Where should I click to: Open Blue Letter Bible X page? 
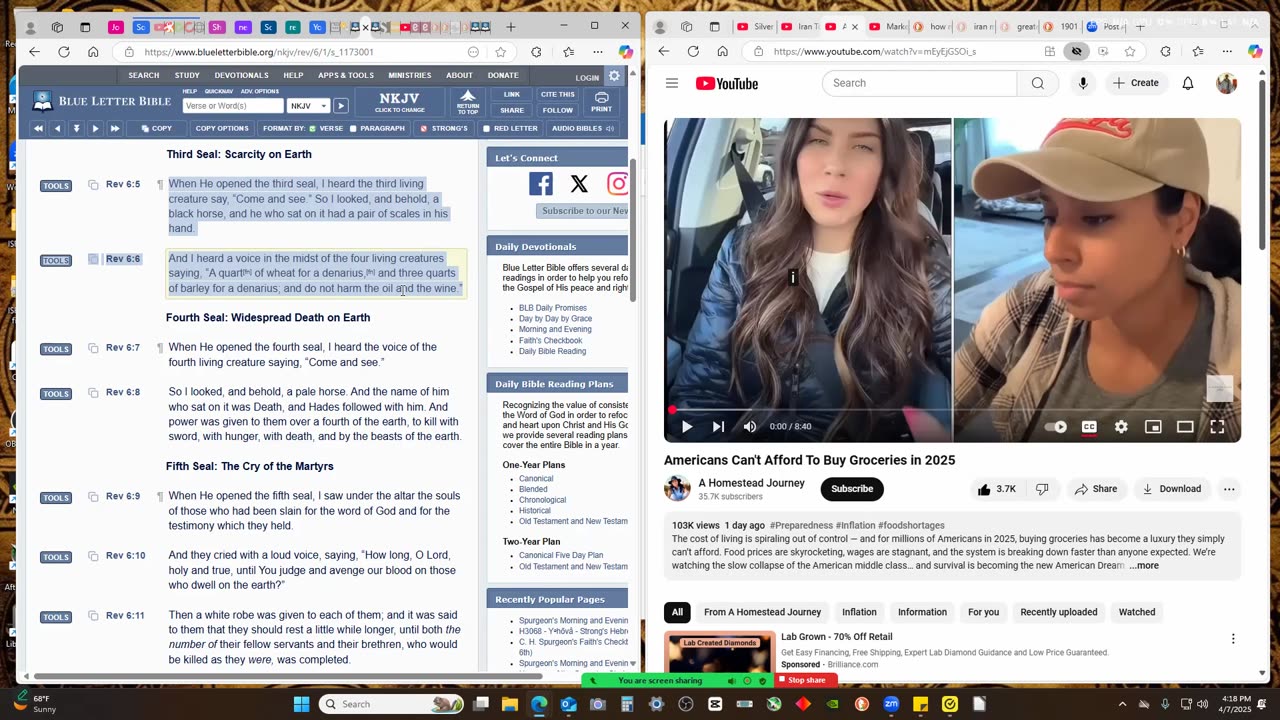pyautogui.click(x=579, y=183)
